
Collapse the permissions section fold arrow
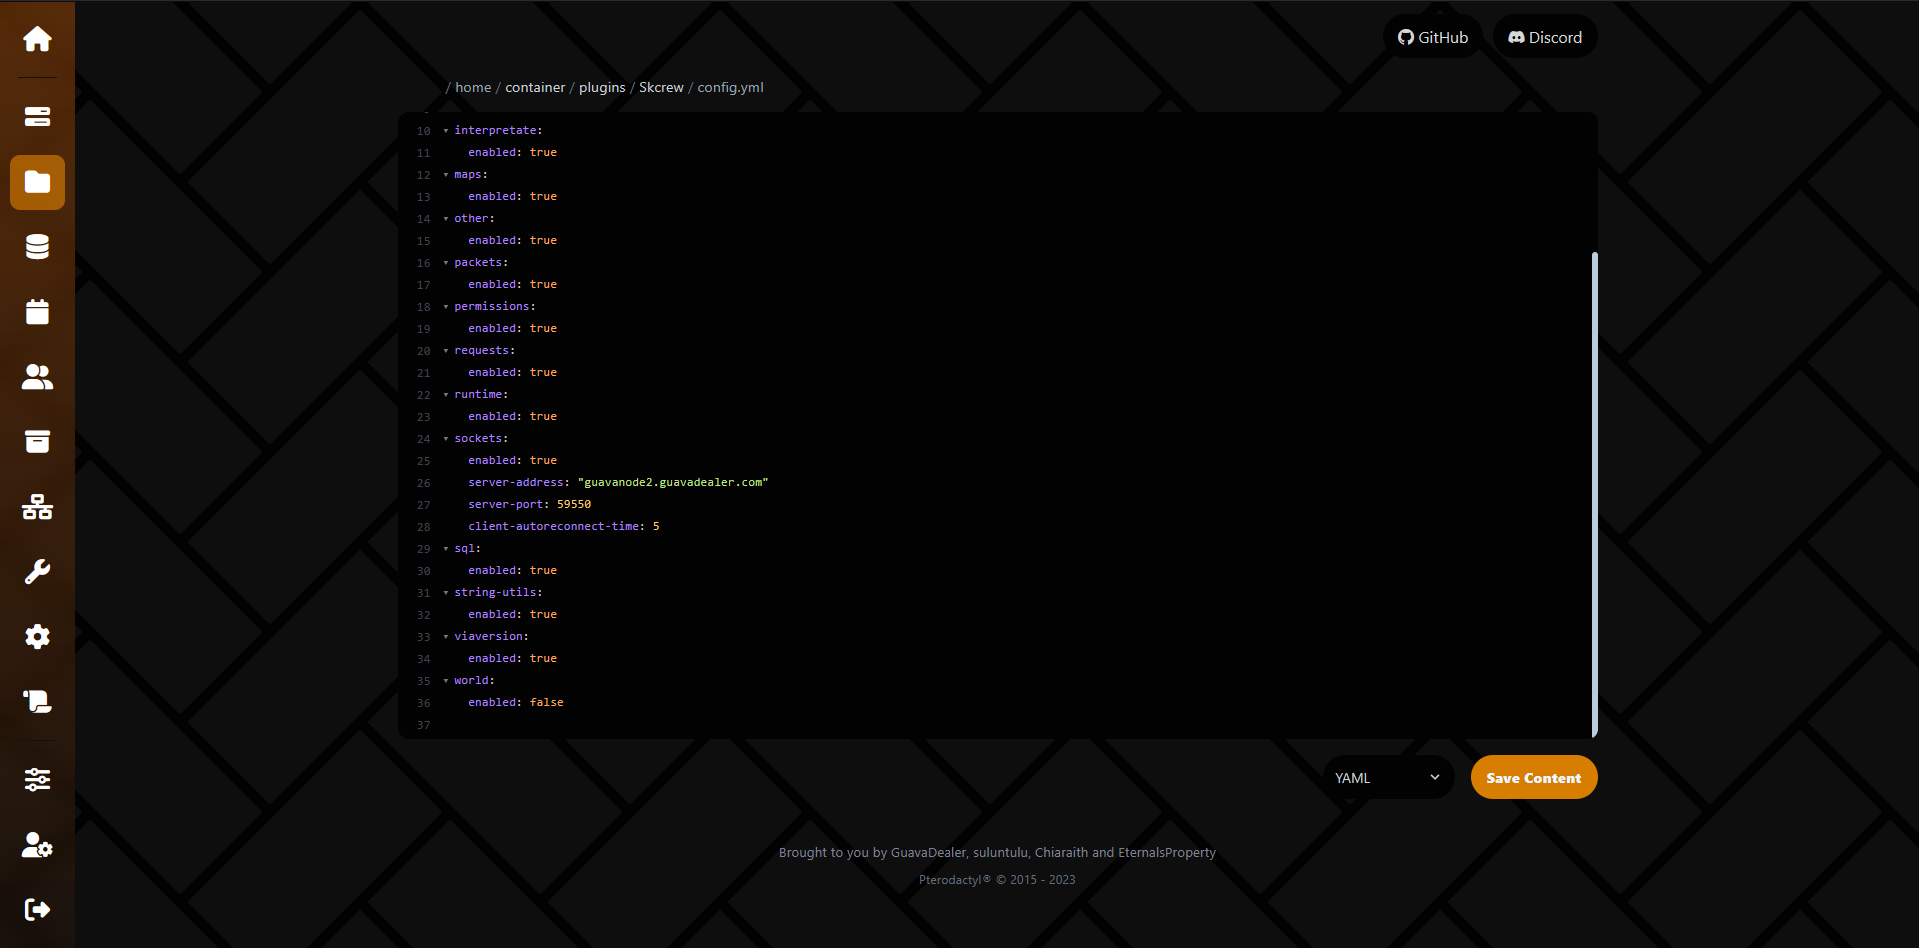(x=446, y=306)
